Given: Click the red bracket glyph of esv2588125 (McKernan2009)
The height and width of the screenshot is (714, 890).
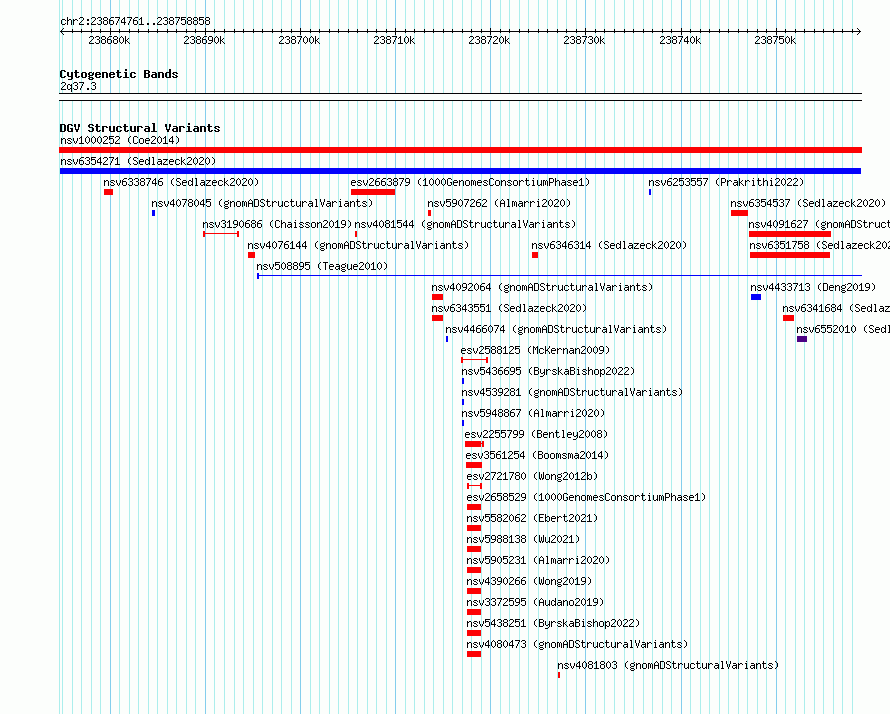Looking at the screenshot, I should point(475,360).
